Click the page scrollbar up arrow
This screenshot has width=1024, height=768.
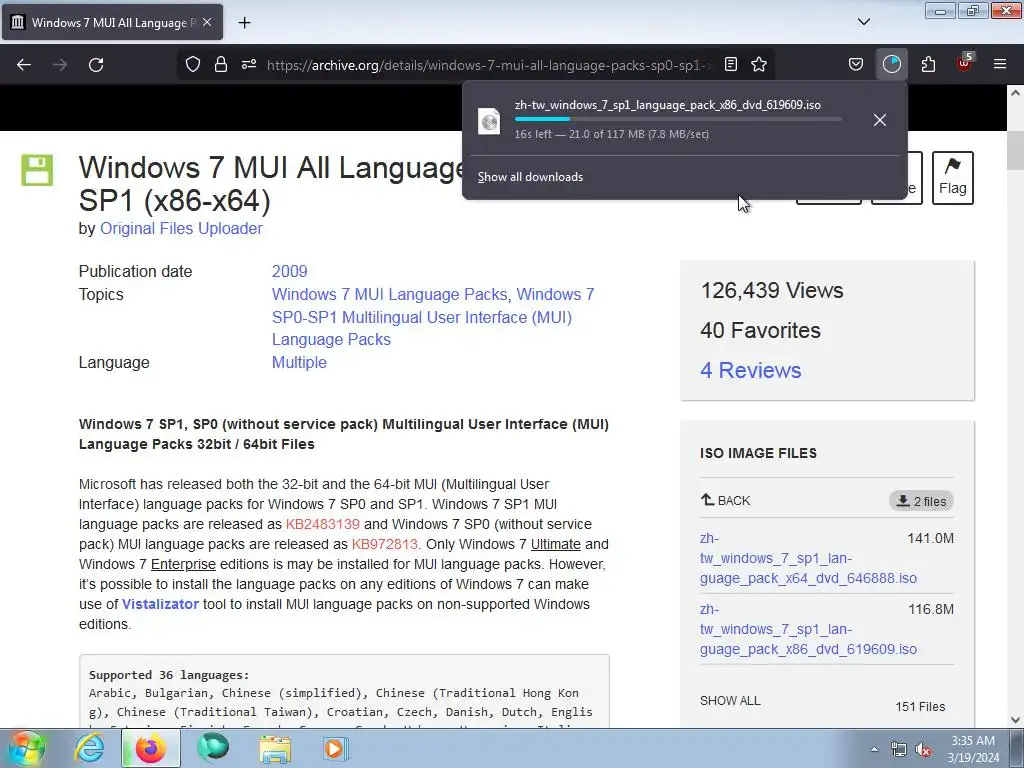coord(1015,93)
